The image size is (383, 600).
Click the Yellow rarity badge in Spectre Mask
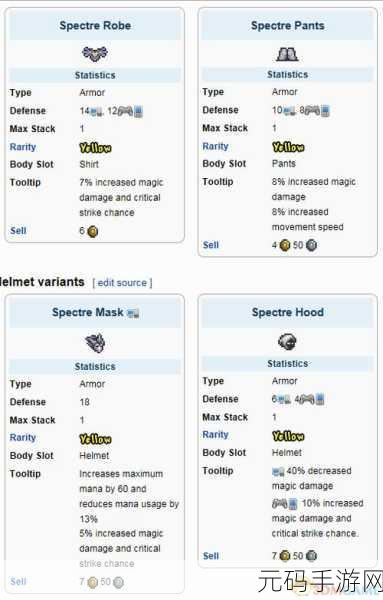(x=95, y=439)
